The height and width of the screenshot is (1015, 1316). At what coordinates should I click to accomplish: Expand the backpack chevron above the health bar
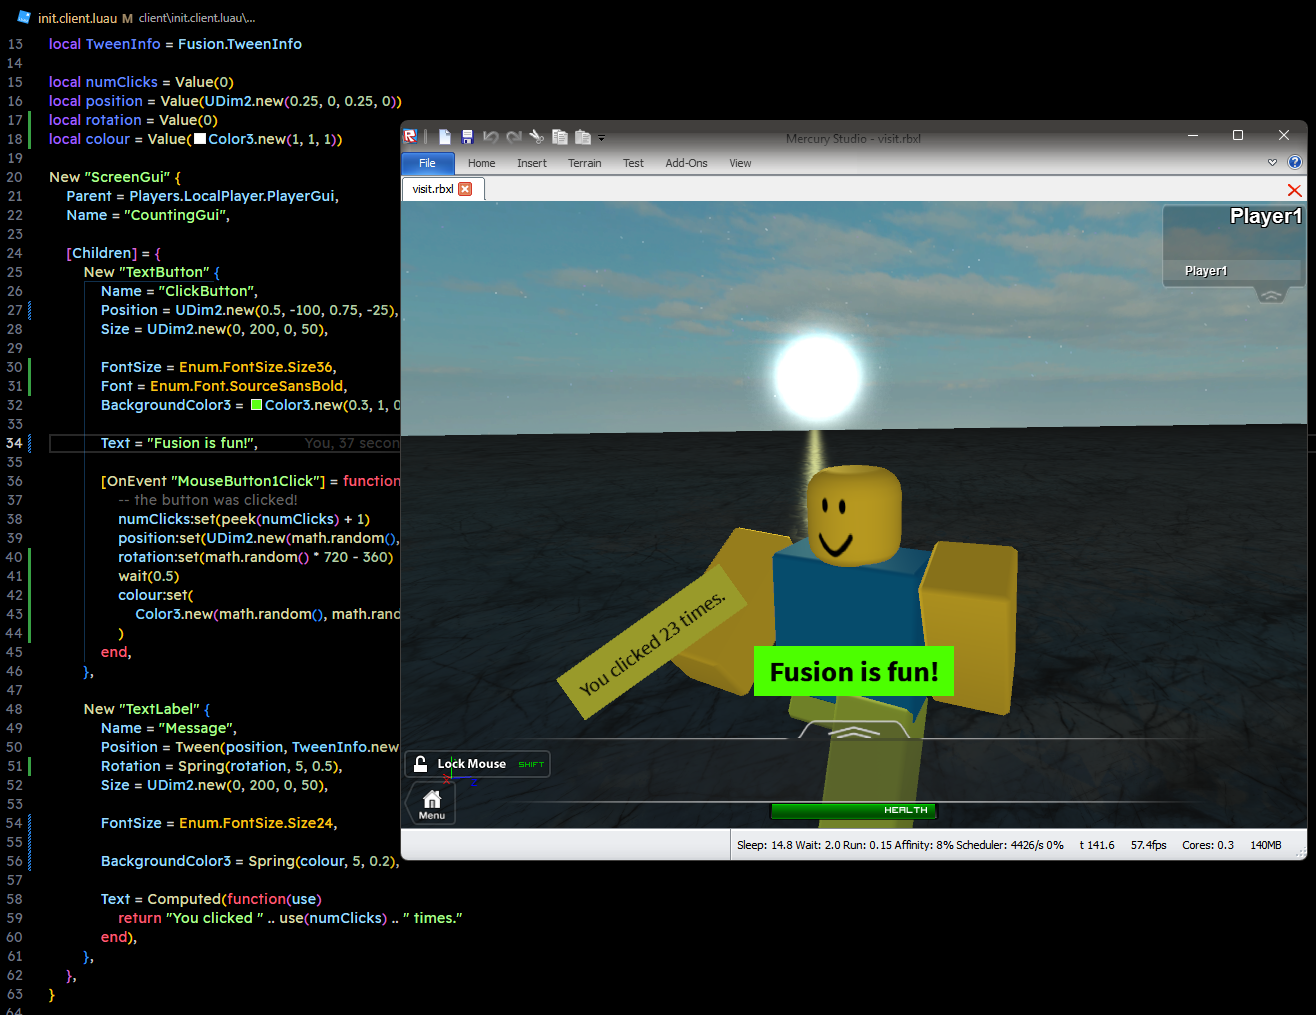[853, 731]
